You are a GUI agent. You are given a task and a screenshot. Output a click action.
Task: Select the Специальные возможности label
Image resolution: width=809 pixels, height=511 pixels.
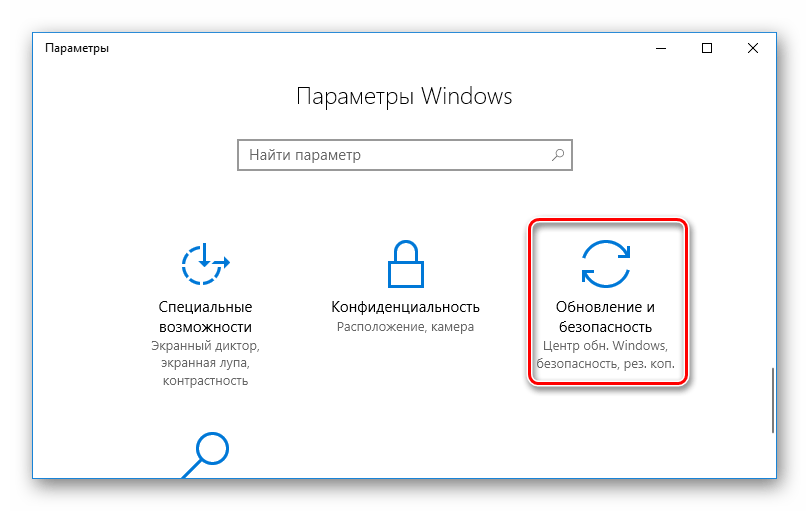(x=205, y=317)
